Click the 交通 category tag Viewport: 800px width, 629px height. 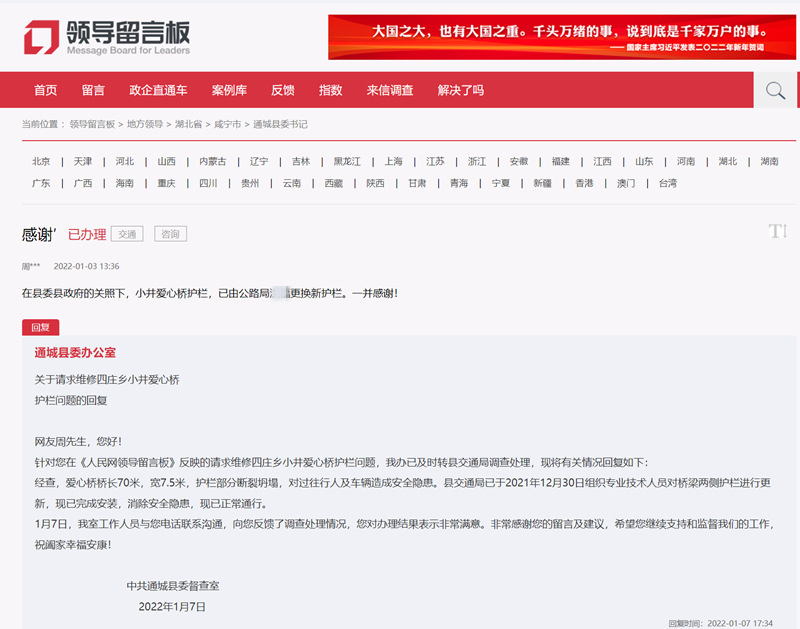(x=127, y=234)
